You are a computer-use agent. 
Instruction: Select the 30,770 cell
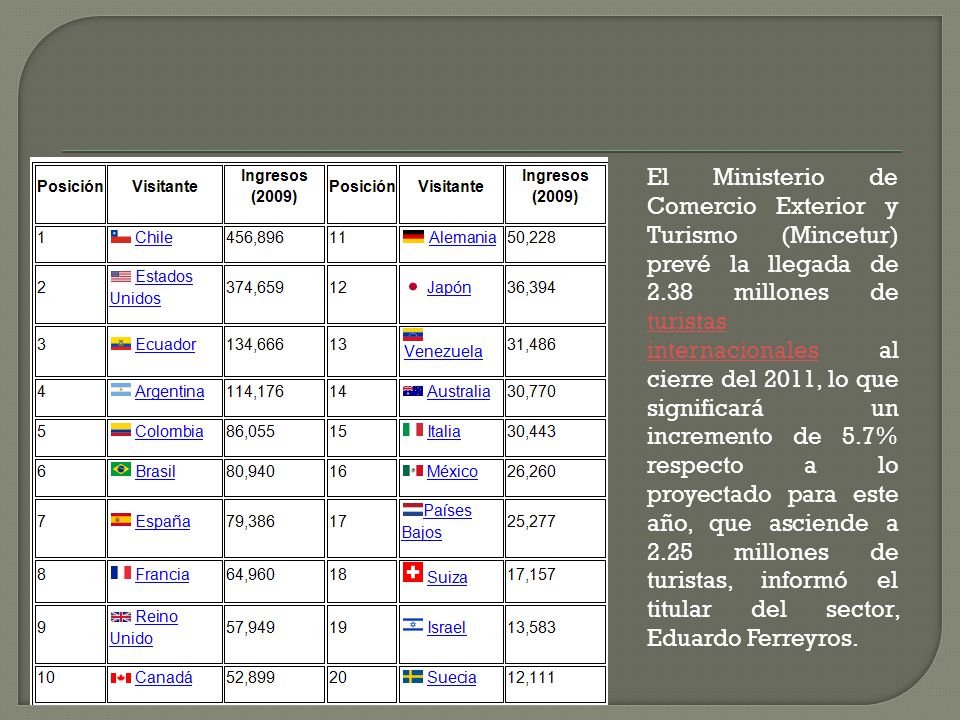[555, 398]
